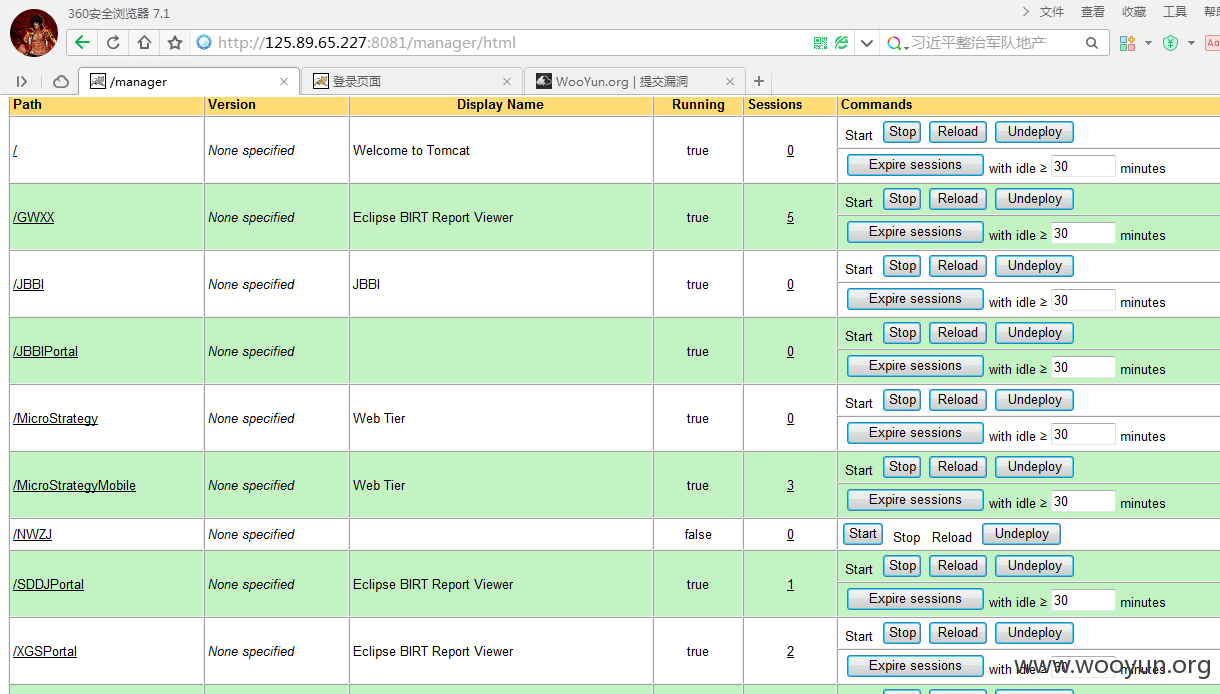Open the 工具 menu

point(1175,12)
